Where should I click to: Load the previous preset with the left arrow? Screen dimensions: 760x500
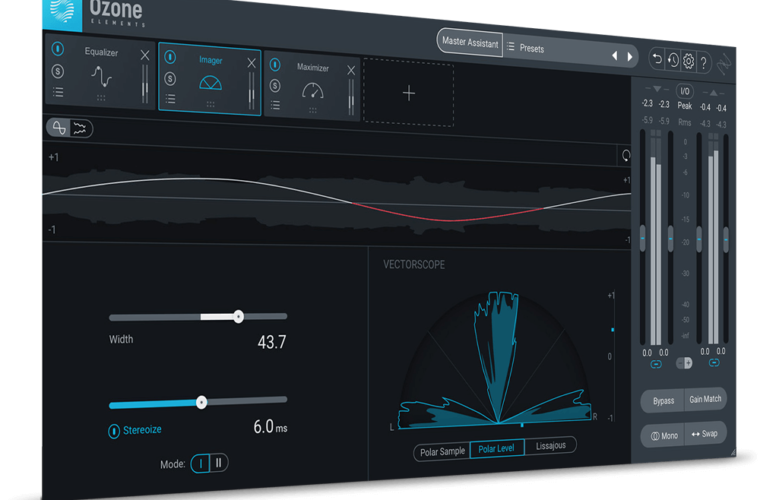pyautogui.click(x=615, y=55)
